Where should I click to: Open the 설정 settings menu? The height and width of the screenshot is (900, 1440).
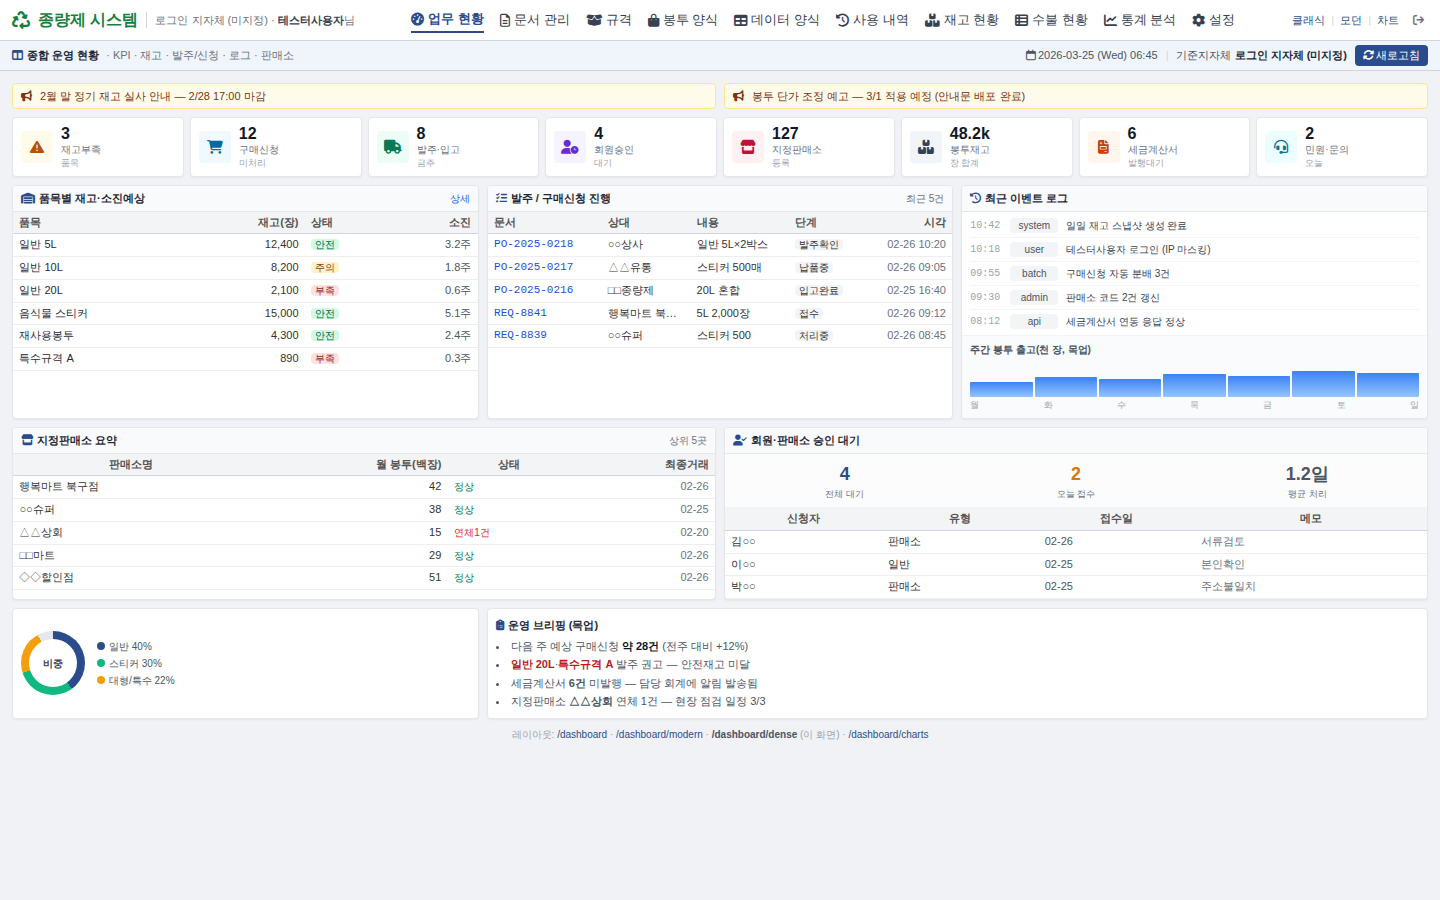[x=1213, y=20]
